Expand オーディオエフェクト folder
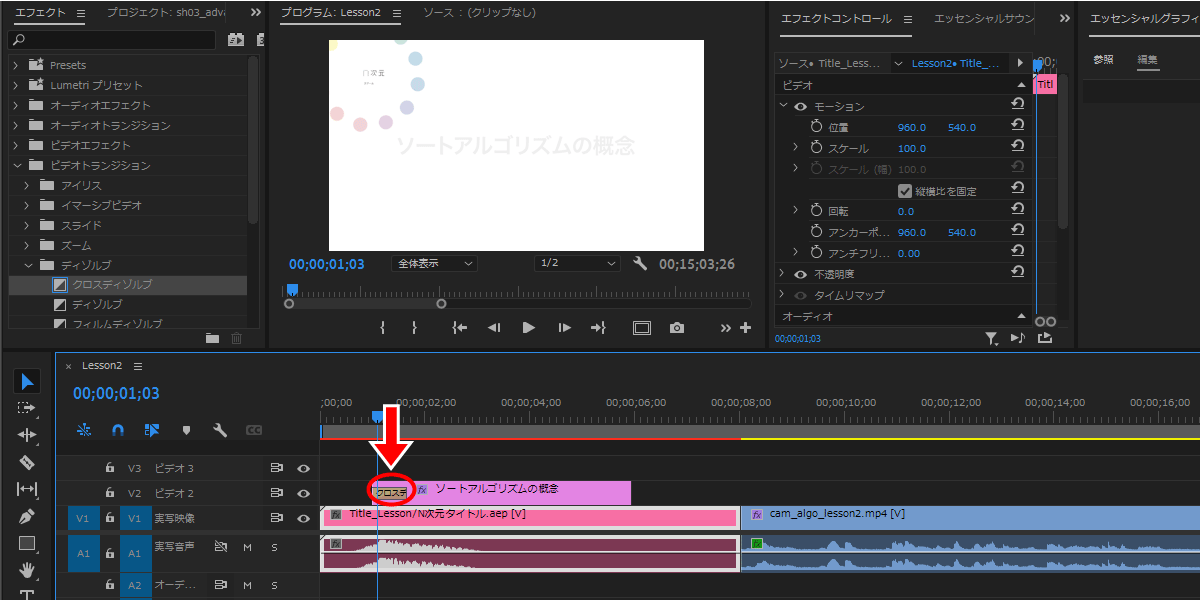This screenshot has width=1200, height=600. click(x=16, y=105)
